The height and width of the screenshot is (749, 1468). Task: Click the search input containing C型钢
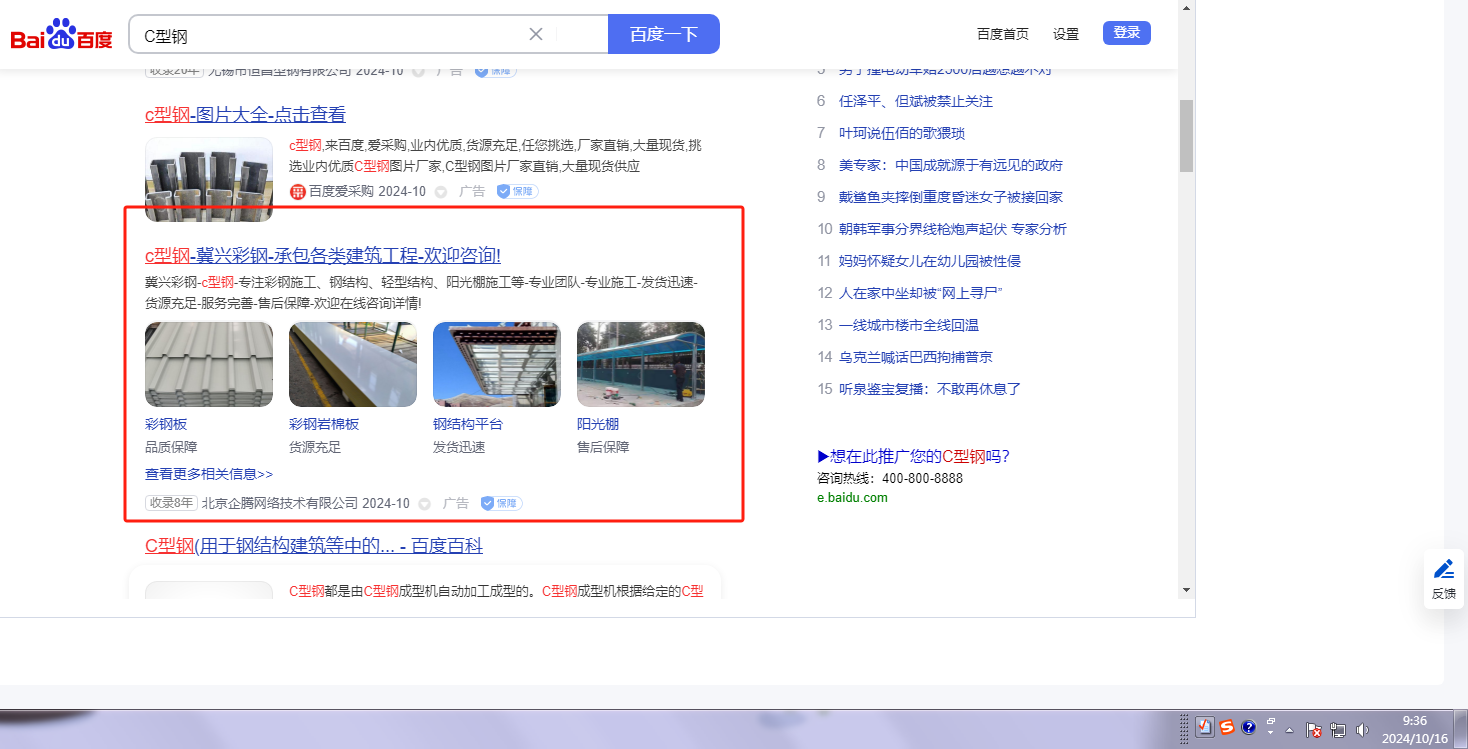pos(330,35)
